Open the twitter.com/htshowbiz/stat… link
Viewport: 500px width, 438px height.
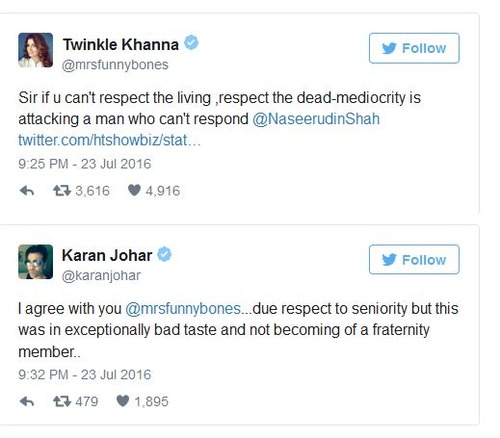point(109,140)
